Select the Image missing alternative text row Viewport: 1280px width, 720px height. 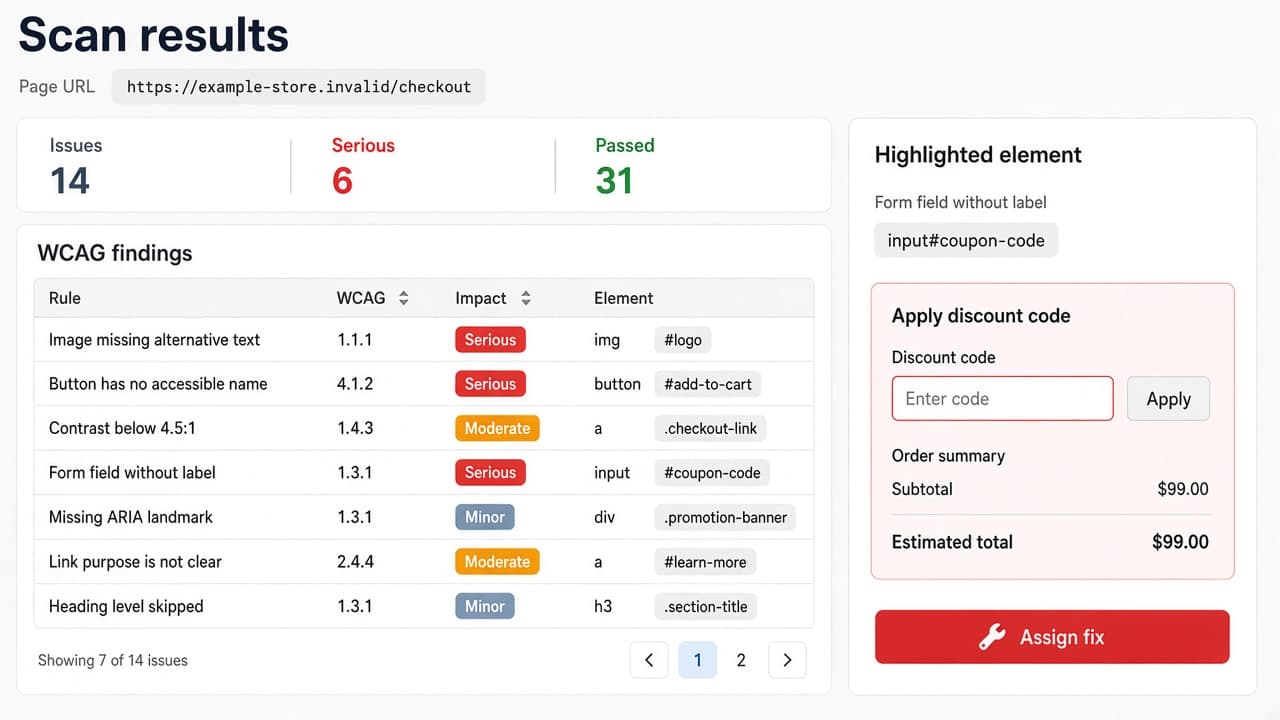click(424, 340)
